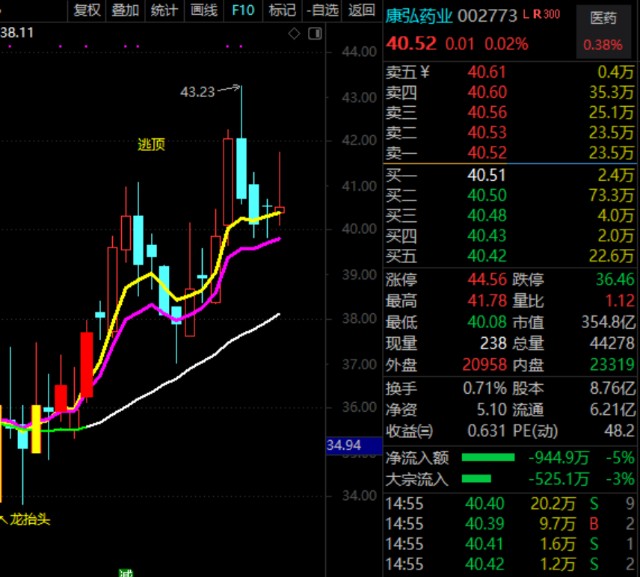
Task: Select the 医药 sector tag
Action: click(x=603, y=18)
